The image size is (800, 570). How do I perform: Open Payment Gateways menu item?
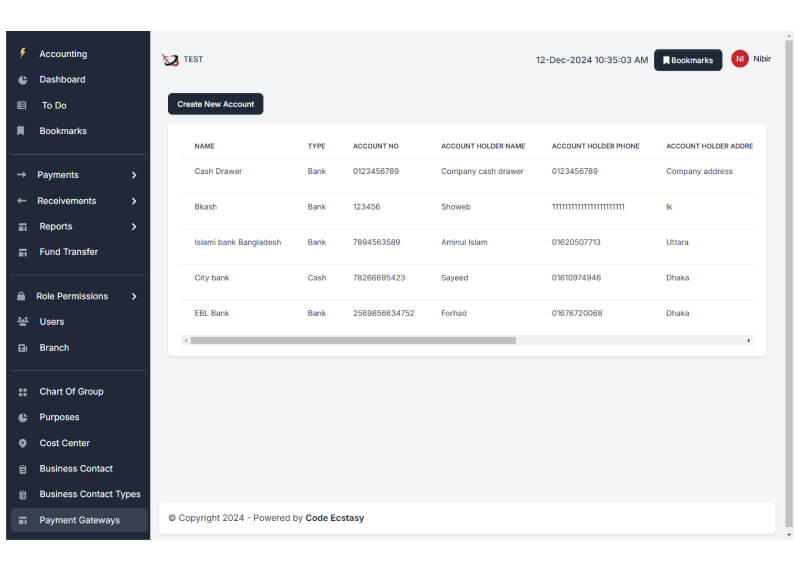click(x=79, y=520)
